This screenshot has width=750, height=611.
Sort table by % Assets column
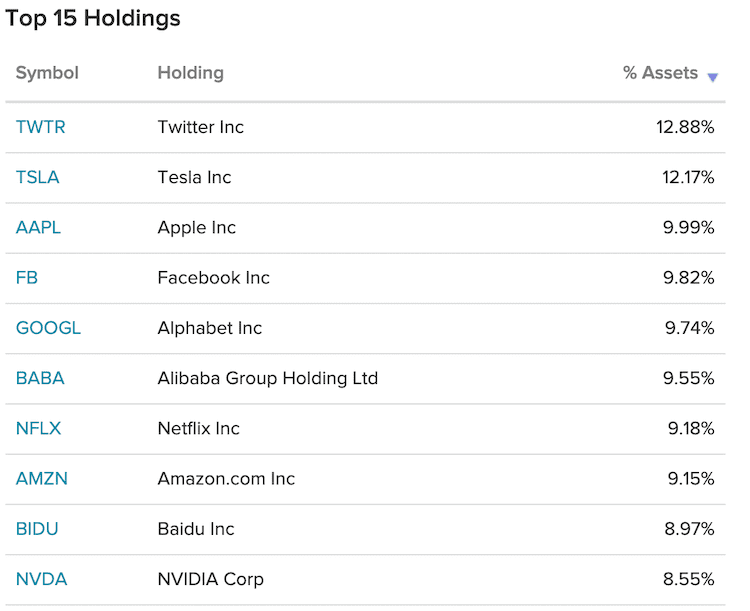pyautogui.click(x=660, y=73)
